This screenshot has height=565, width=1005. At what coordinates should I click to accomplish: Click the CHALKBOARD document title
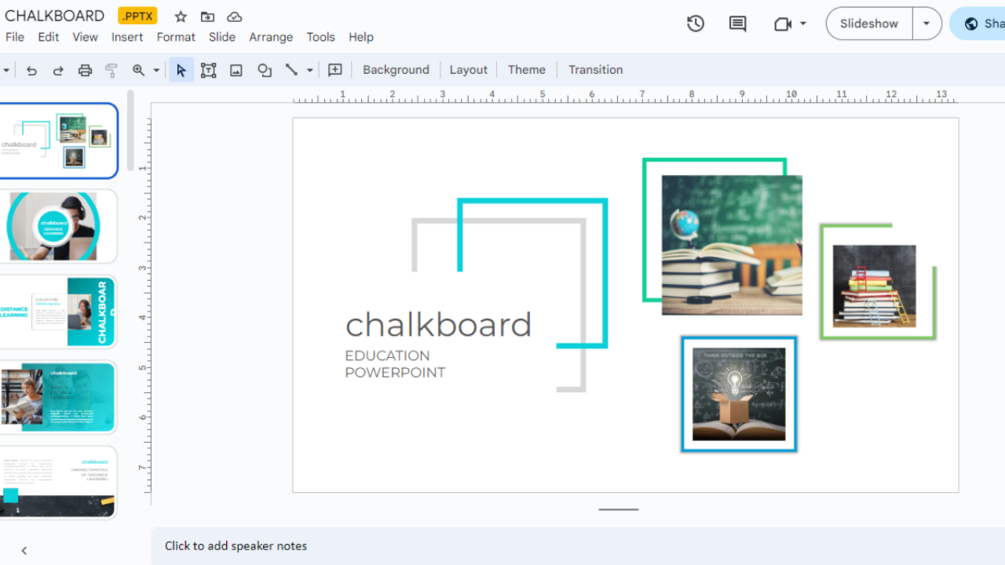click(x=54, y=16)
